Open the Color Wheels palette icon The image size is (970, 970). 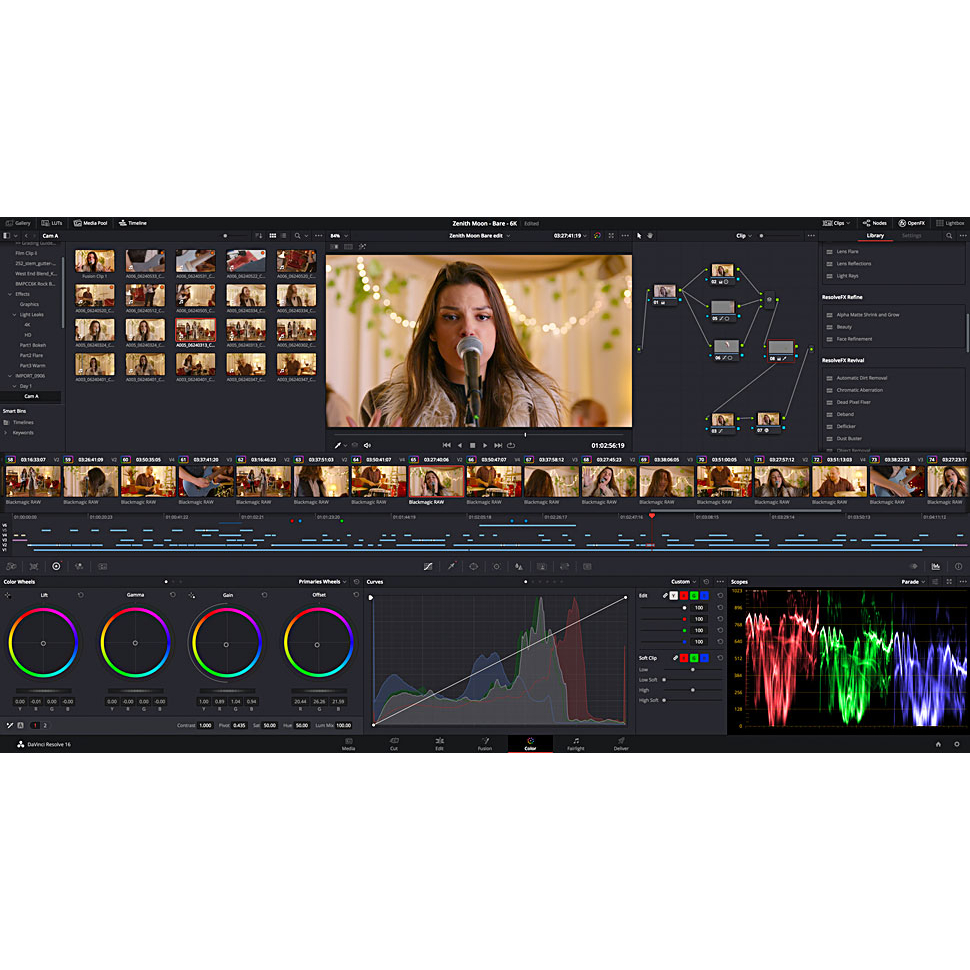56,567
